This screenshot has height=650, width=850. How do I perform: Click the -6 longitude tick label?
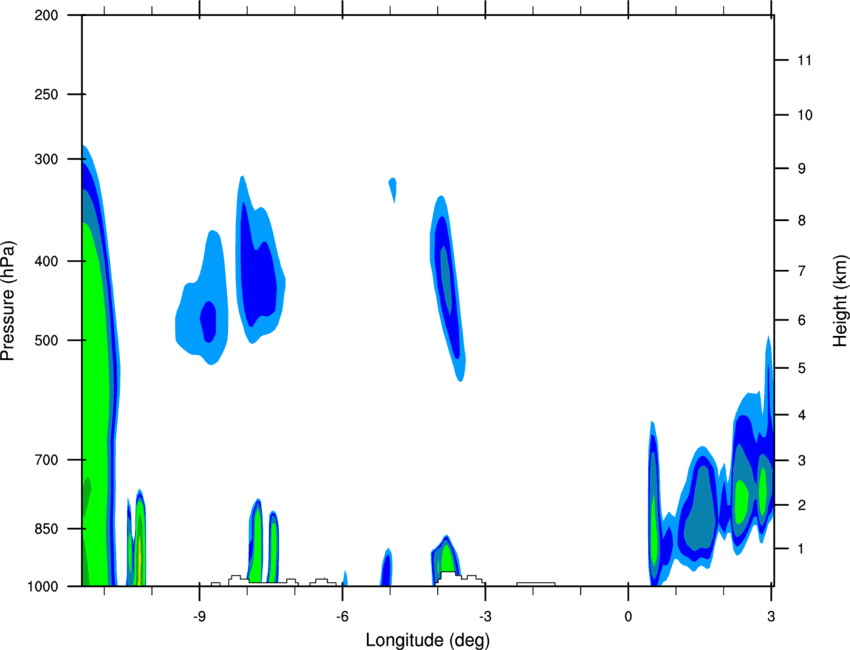pos(342,617)
